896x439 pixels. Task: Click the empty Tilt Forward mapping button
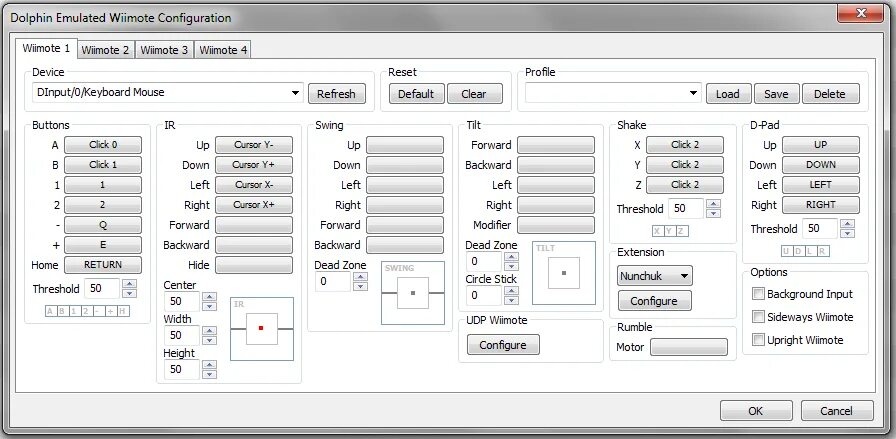point(556,145)
